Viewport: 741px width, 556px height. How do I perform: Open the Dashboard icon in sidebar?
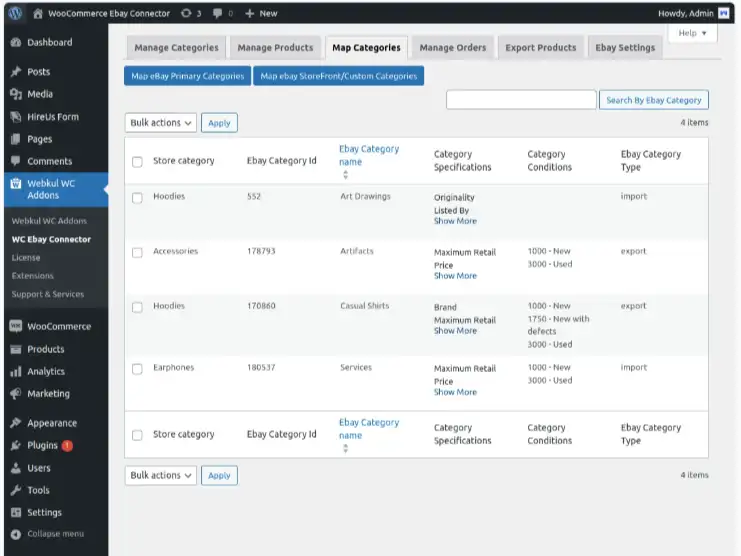click(x=15, y=43)
